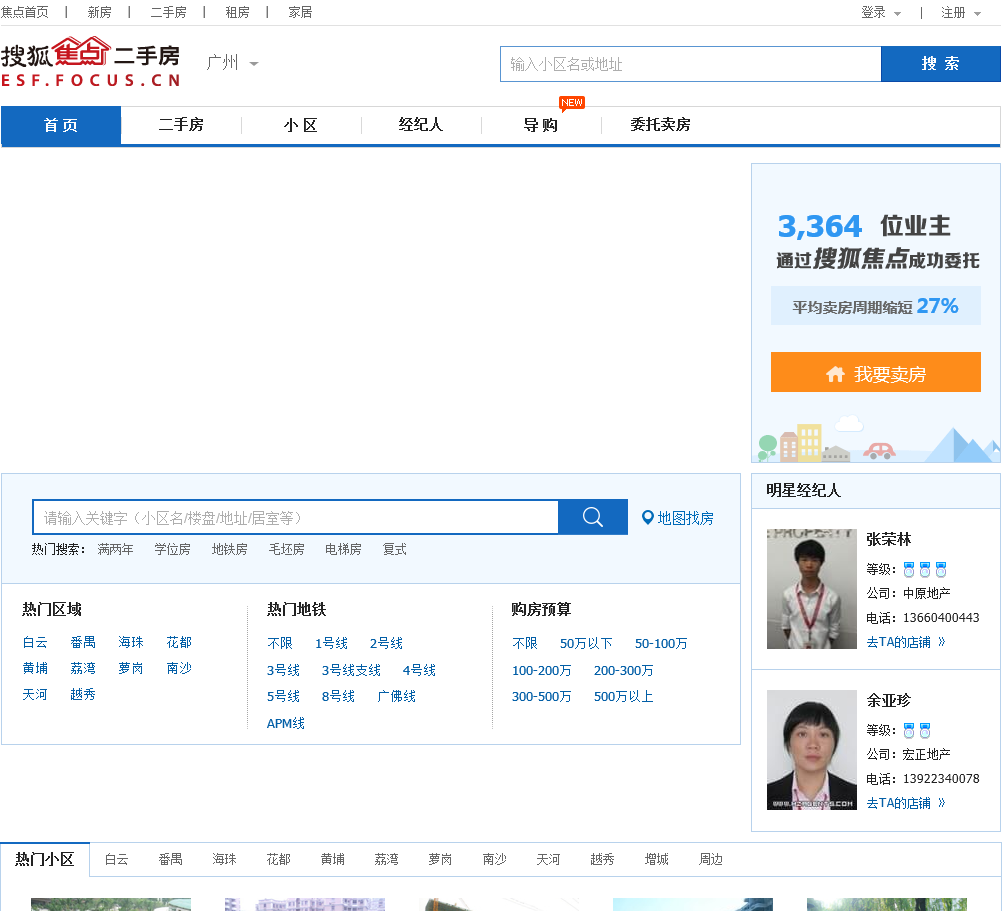Viewport: 1002px width, 911px height.
Task: Open the 地图找房 link
Action: (x=685, y=518)
